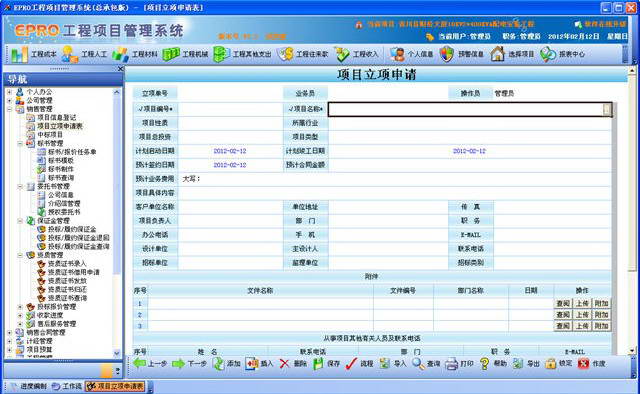Click the 插入 button in bottom toolbar
Viewport: 640px width, 394px height.
[x=259, y=363]
